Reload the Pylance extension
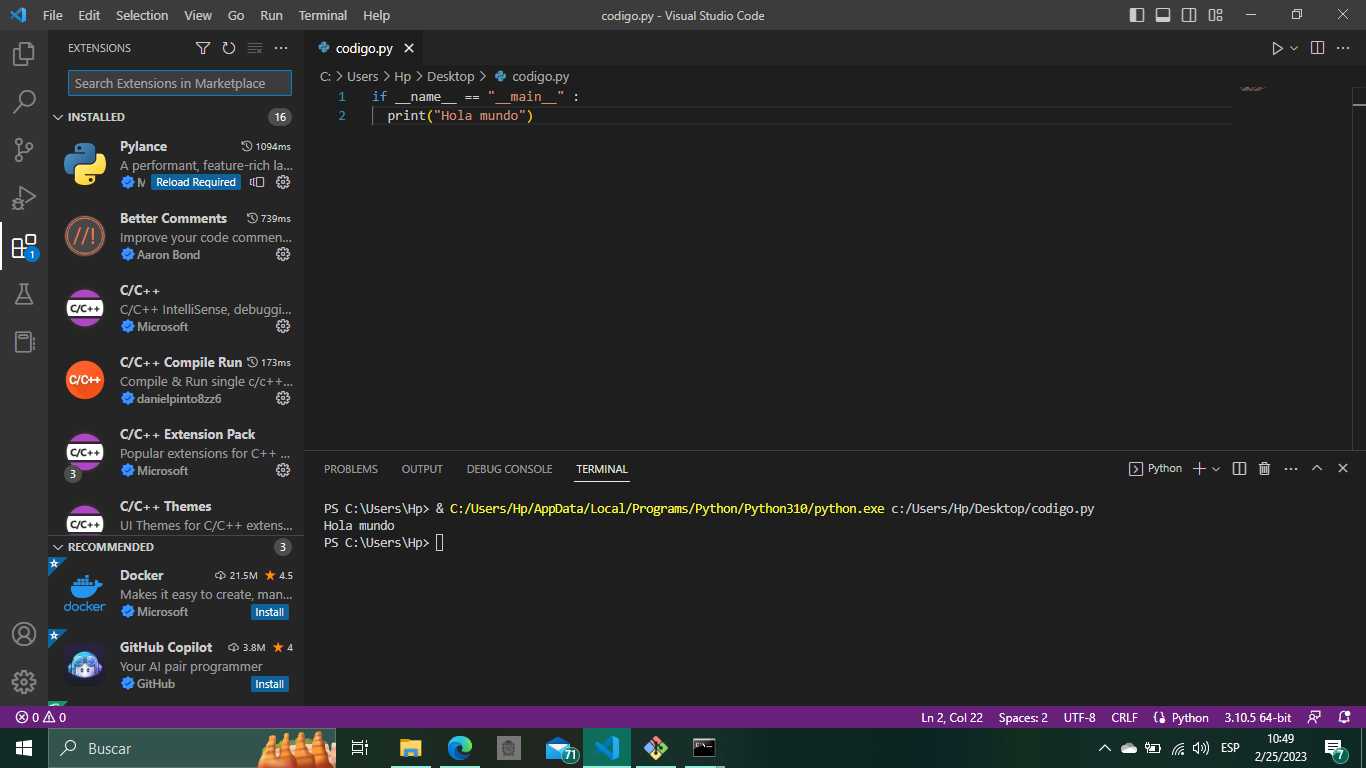This screenshot has width=1366, height=768. click(x=195, y=182)
